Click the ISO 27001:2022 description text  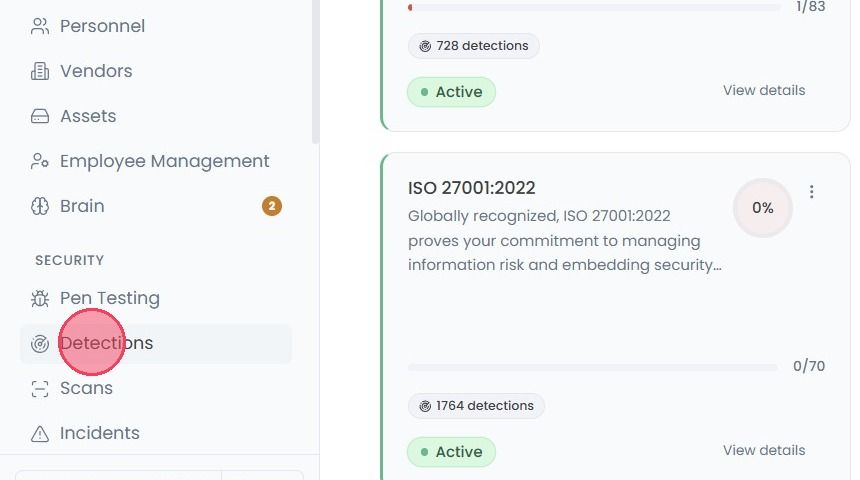click(564, 240)
